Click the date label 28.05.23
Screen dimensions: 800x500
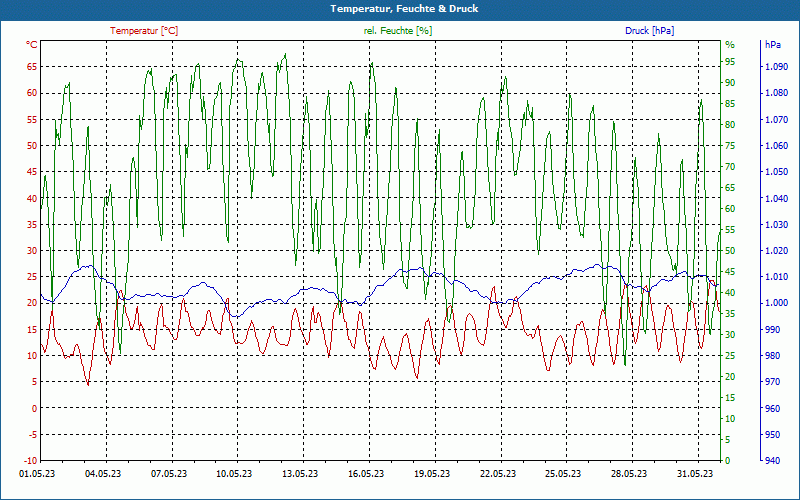[x=629, y=474]
